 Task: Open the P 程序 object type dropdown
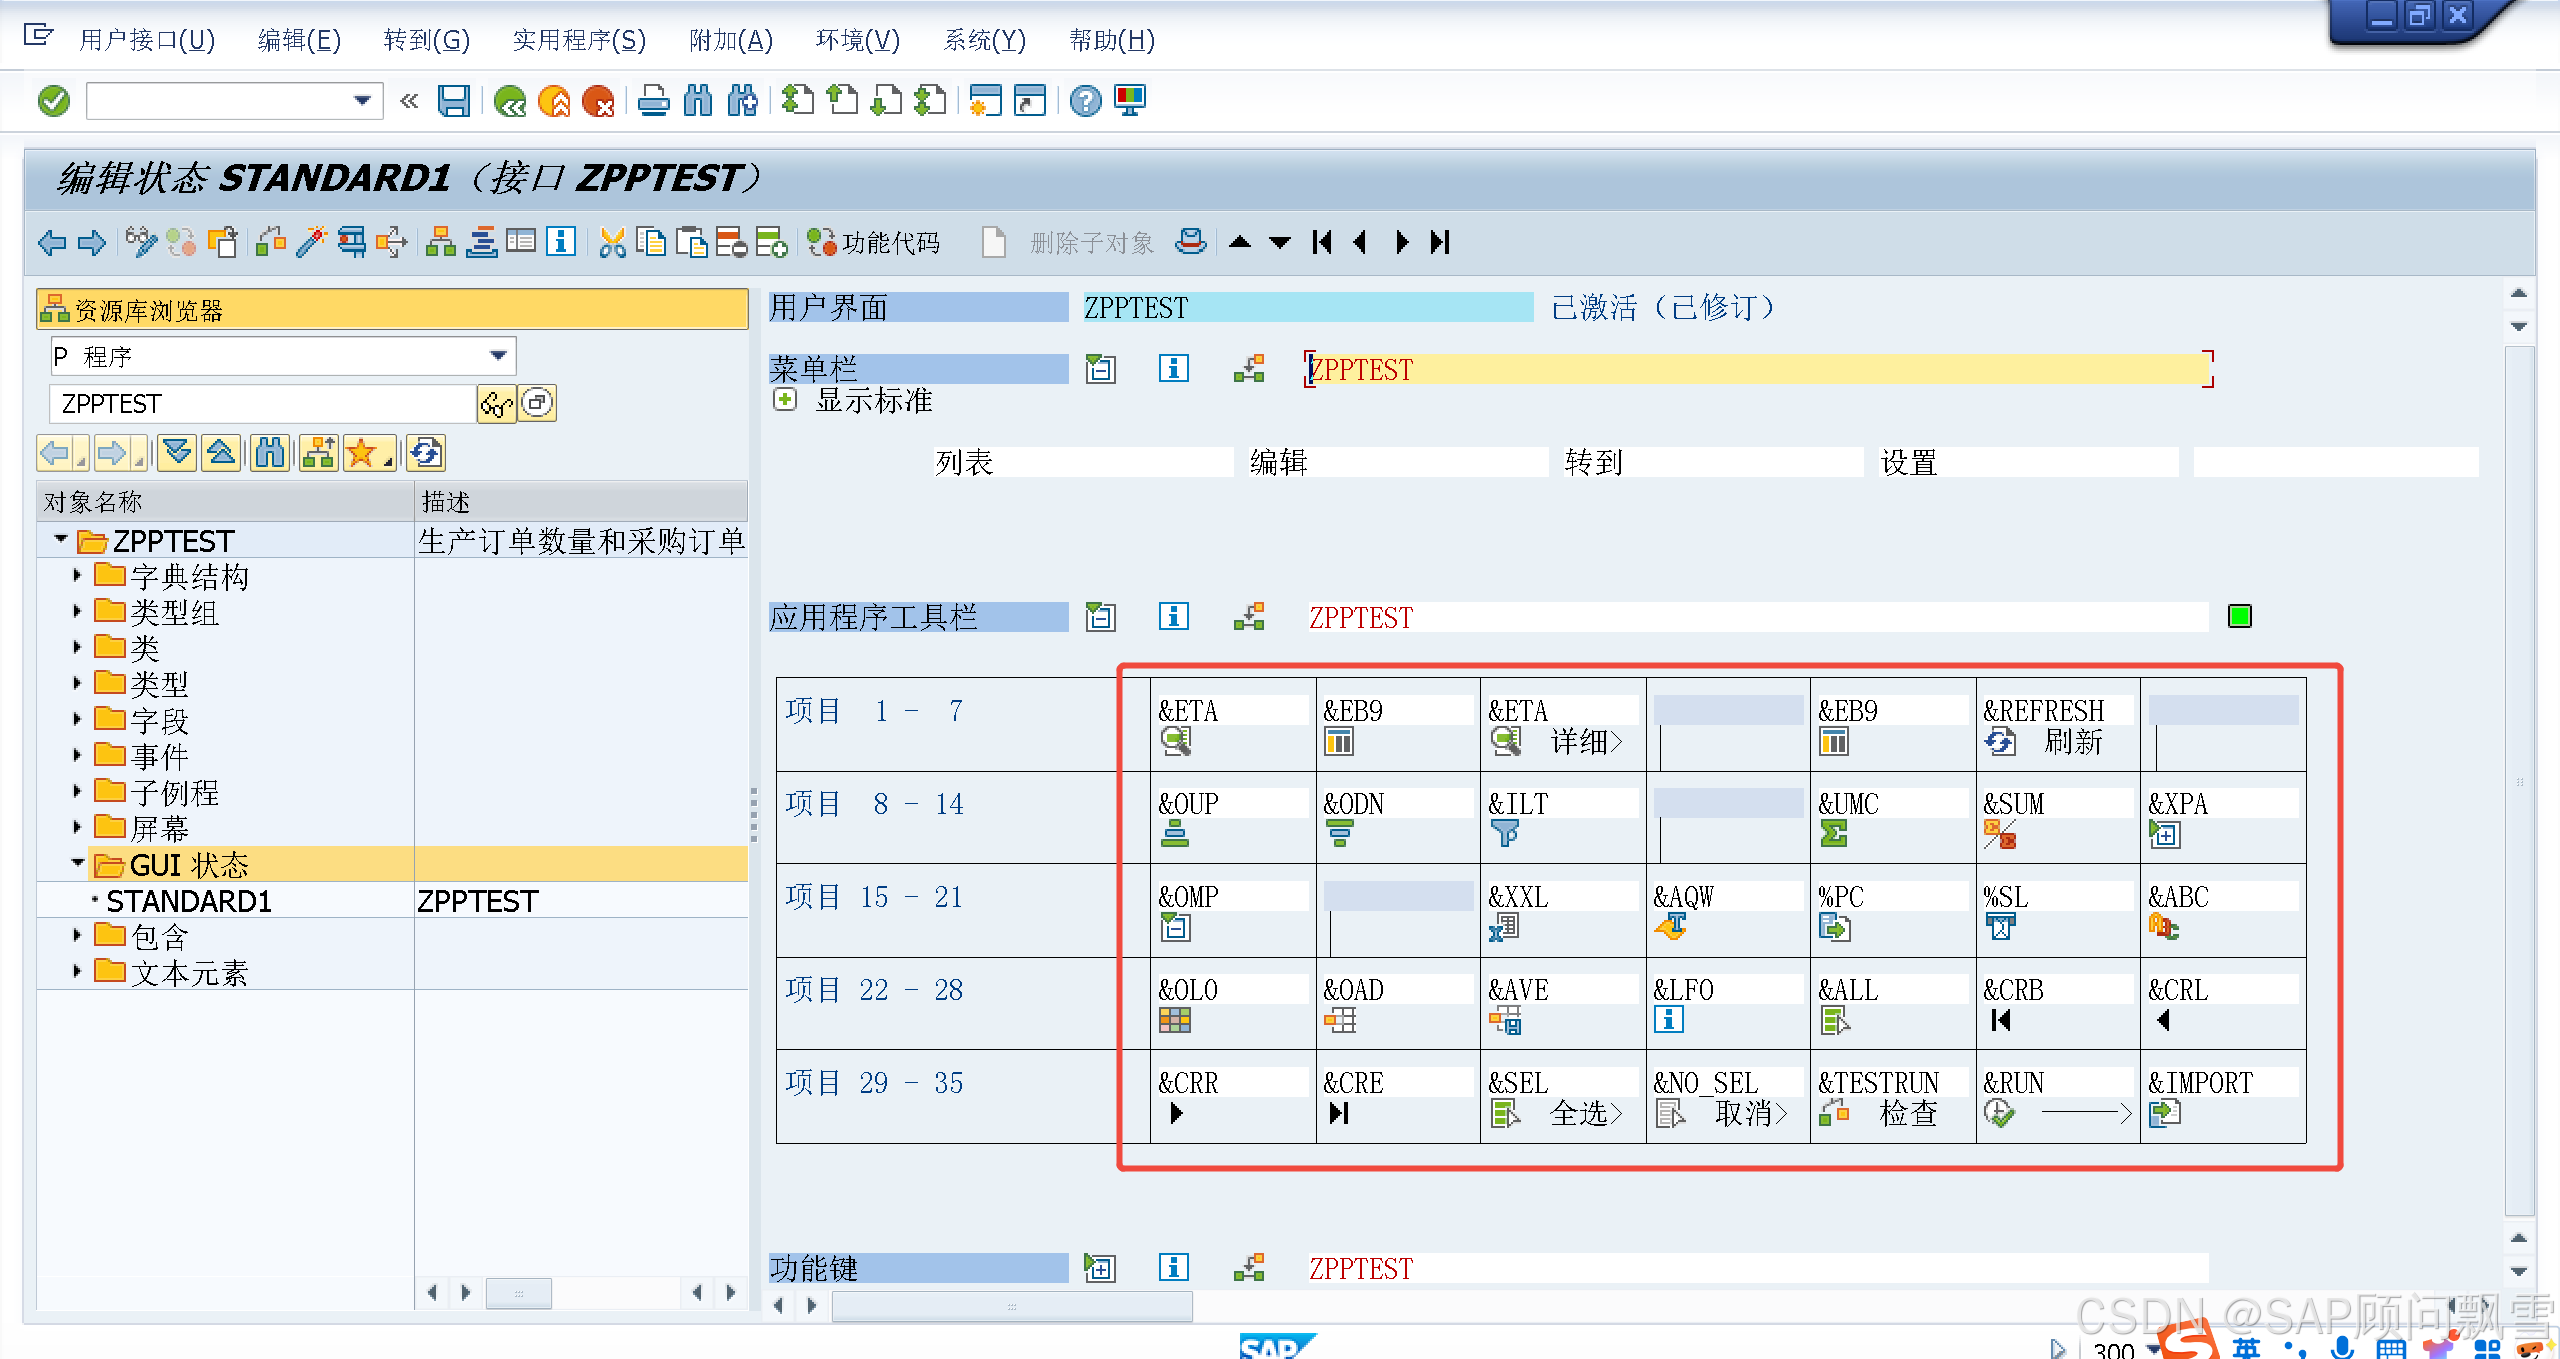(498, 356)
